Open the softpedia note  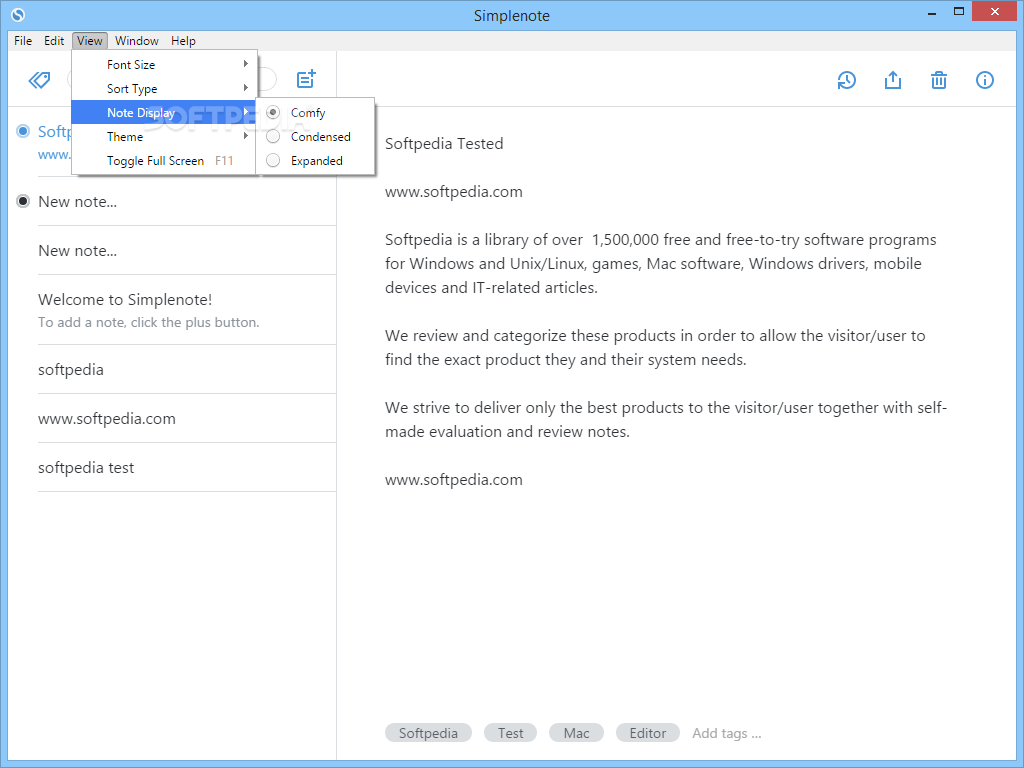click(187, 369)
